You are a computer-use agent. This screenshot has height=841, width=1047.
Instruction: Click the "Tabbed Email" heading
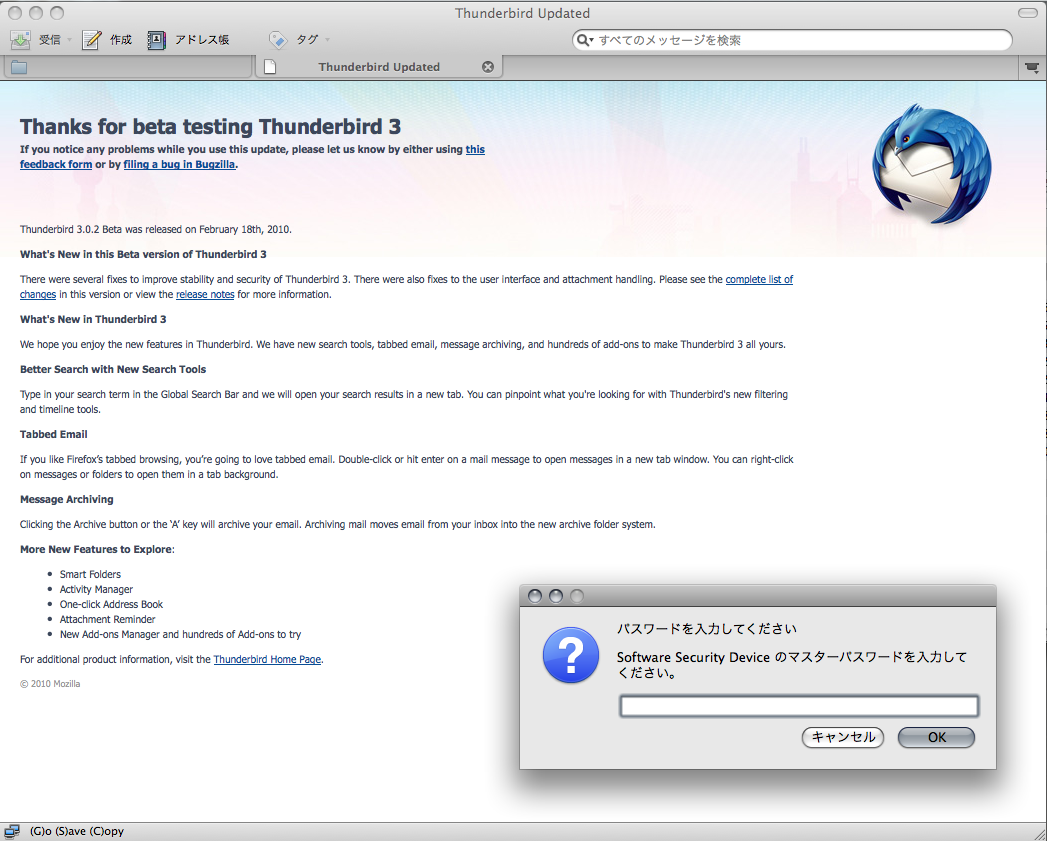tap(53, 434)
